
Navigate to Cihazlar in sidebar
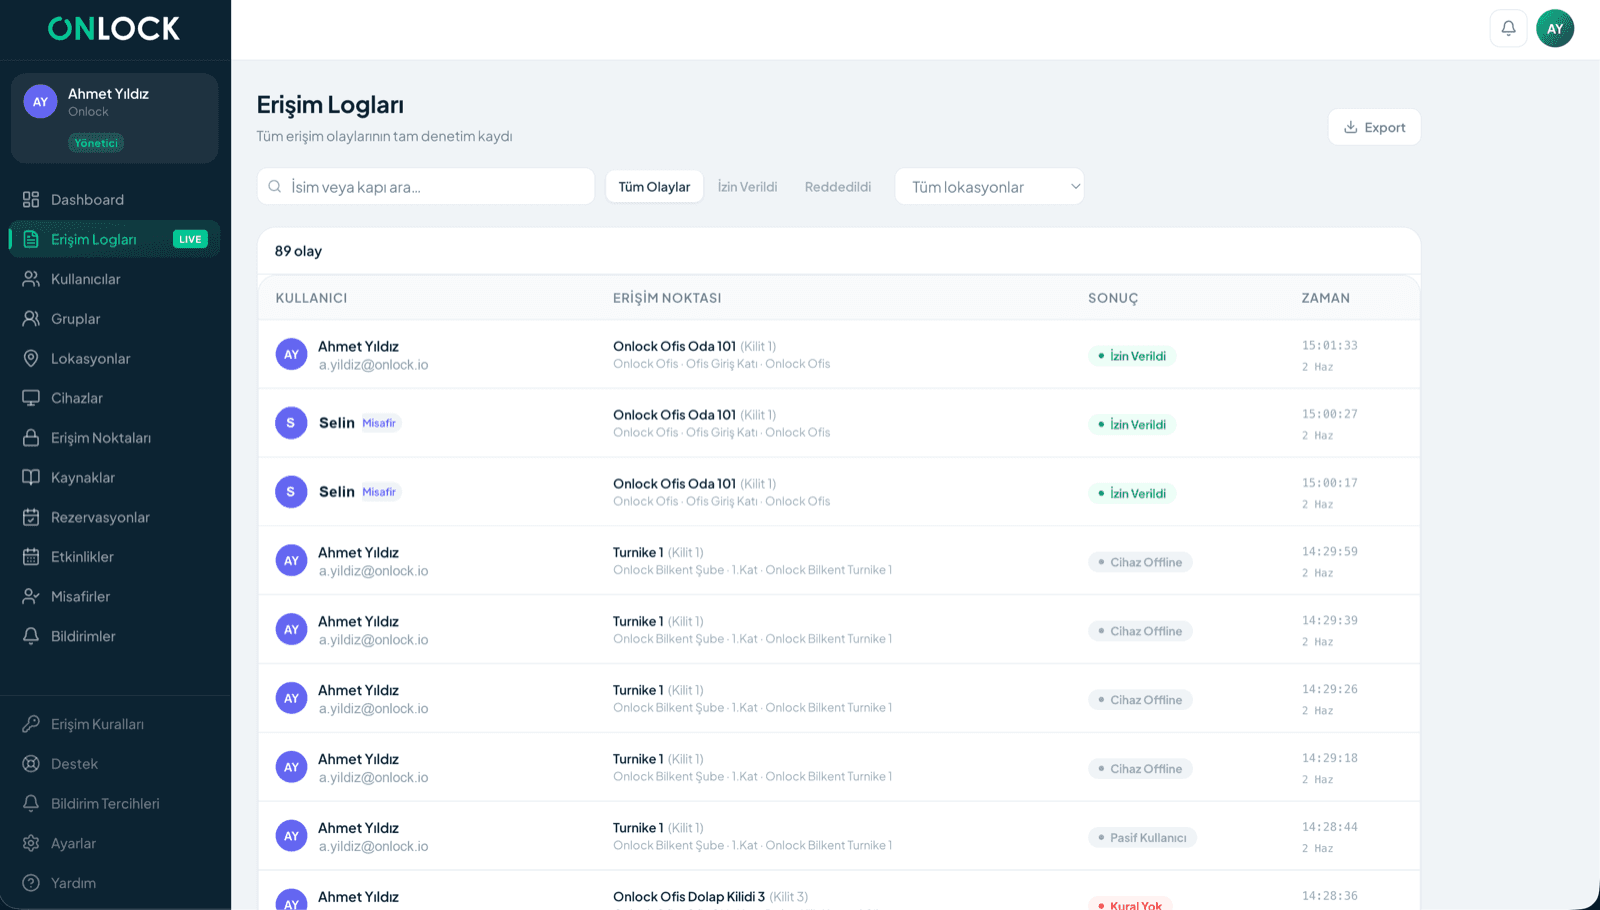pyautogui.click(x=114, y=398)
